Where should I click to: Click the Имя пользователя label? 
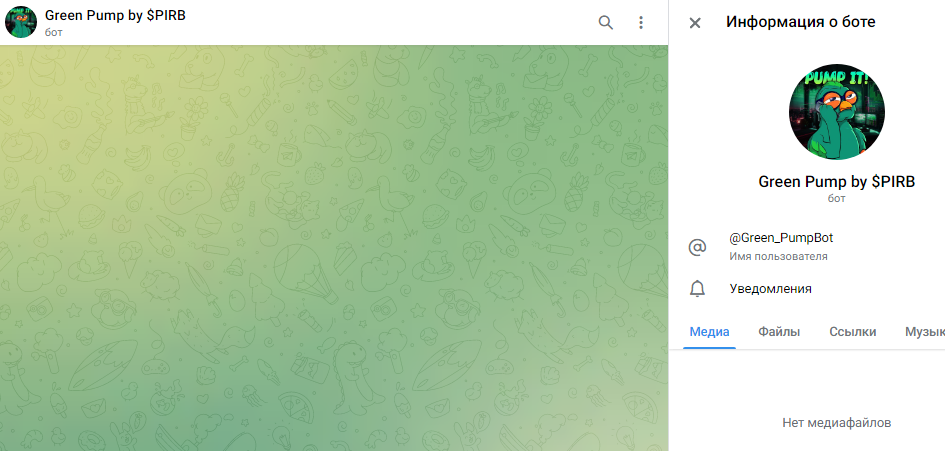coord(778,256)
